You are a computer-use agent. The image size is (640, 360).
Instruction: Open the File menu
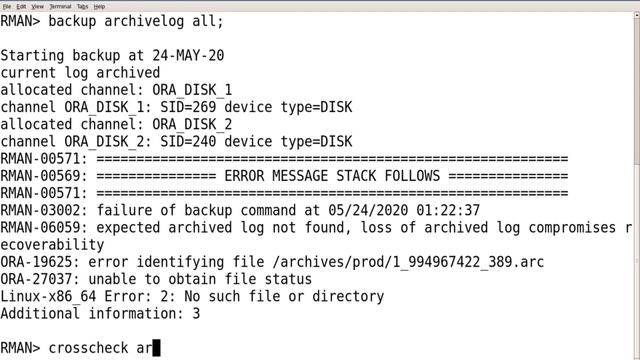pos(7,7)
